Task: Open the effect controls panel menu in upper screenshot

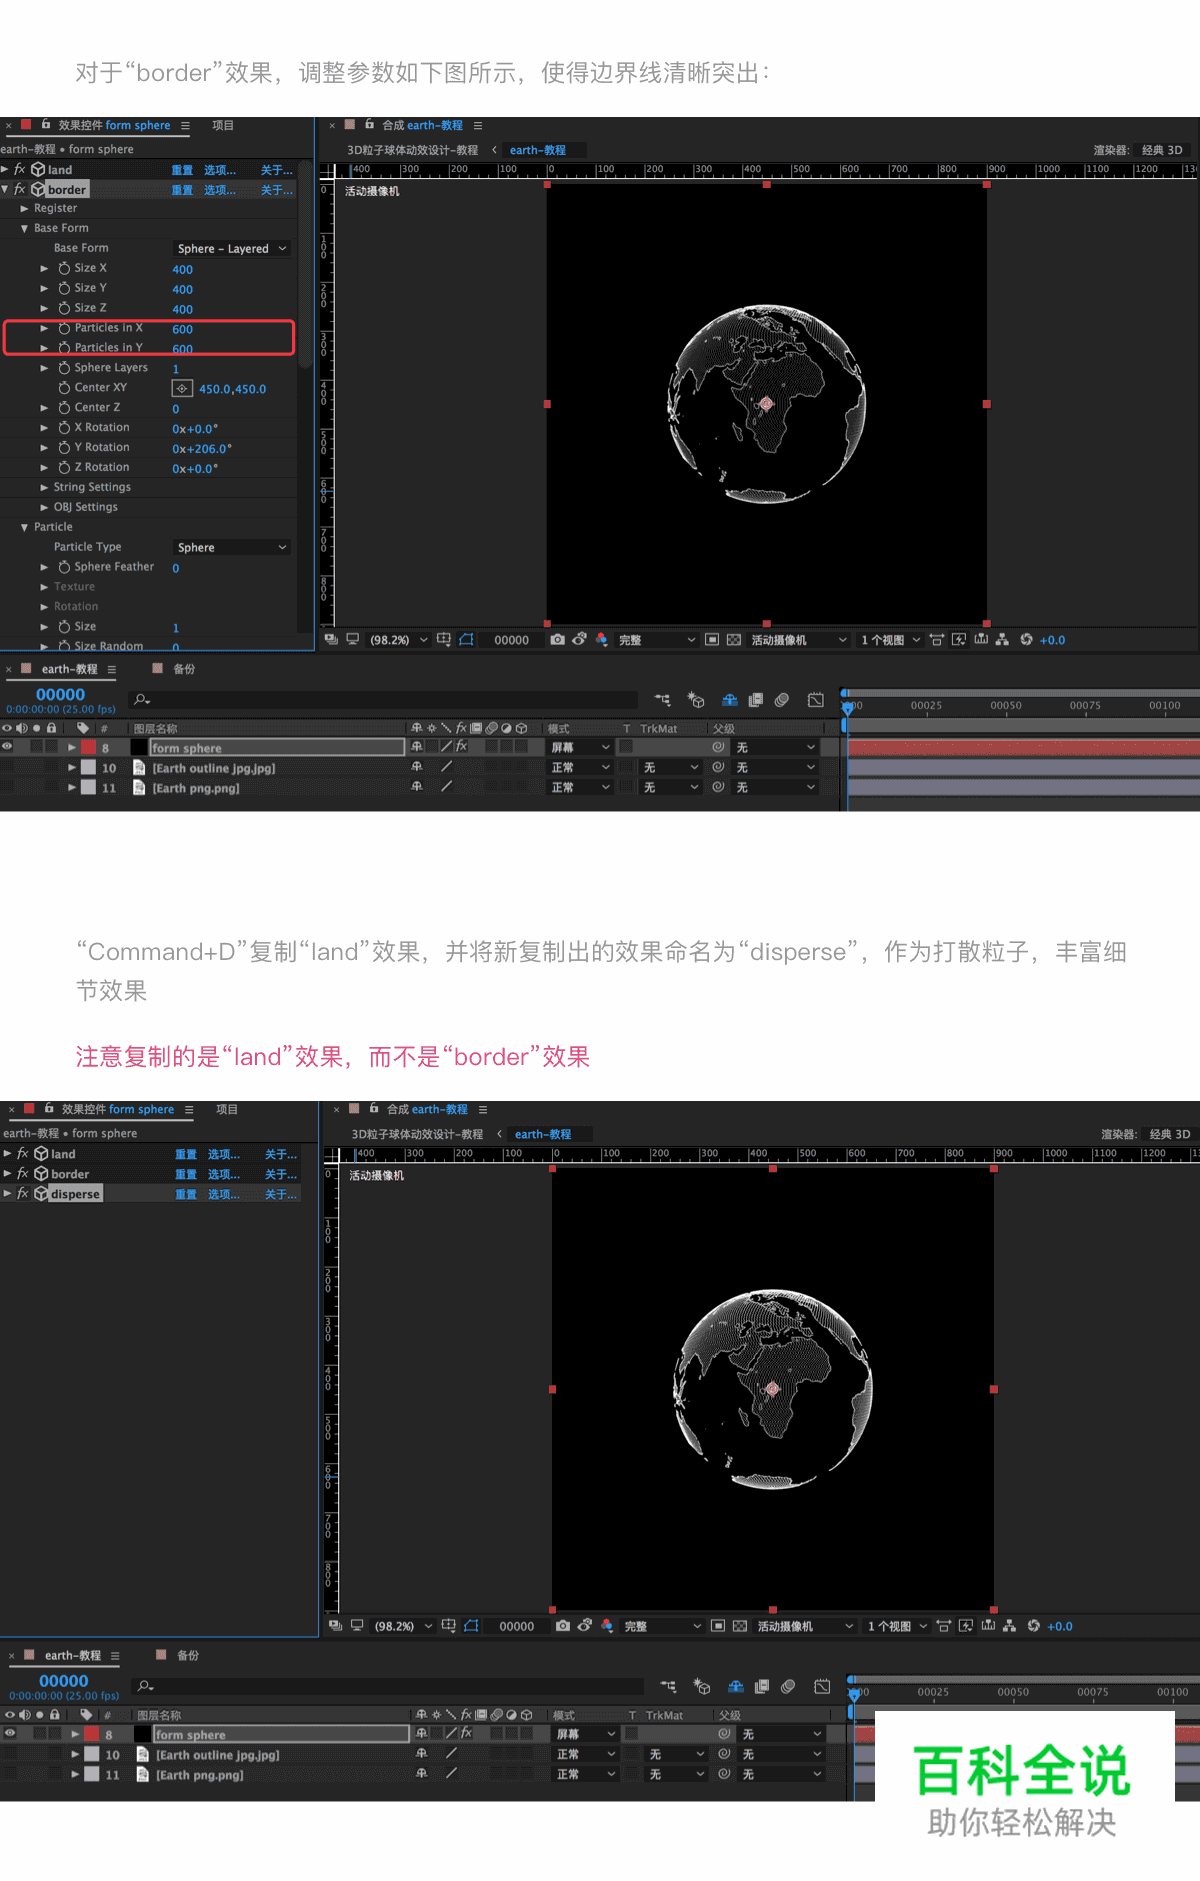Action: pyautogui.click(x=185, y=126)
